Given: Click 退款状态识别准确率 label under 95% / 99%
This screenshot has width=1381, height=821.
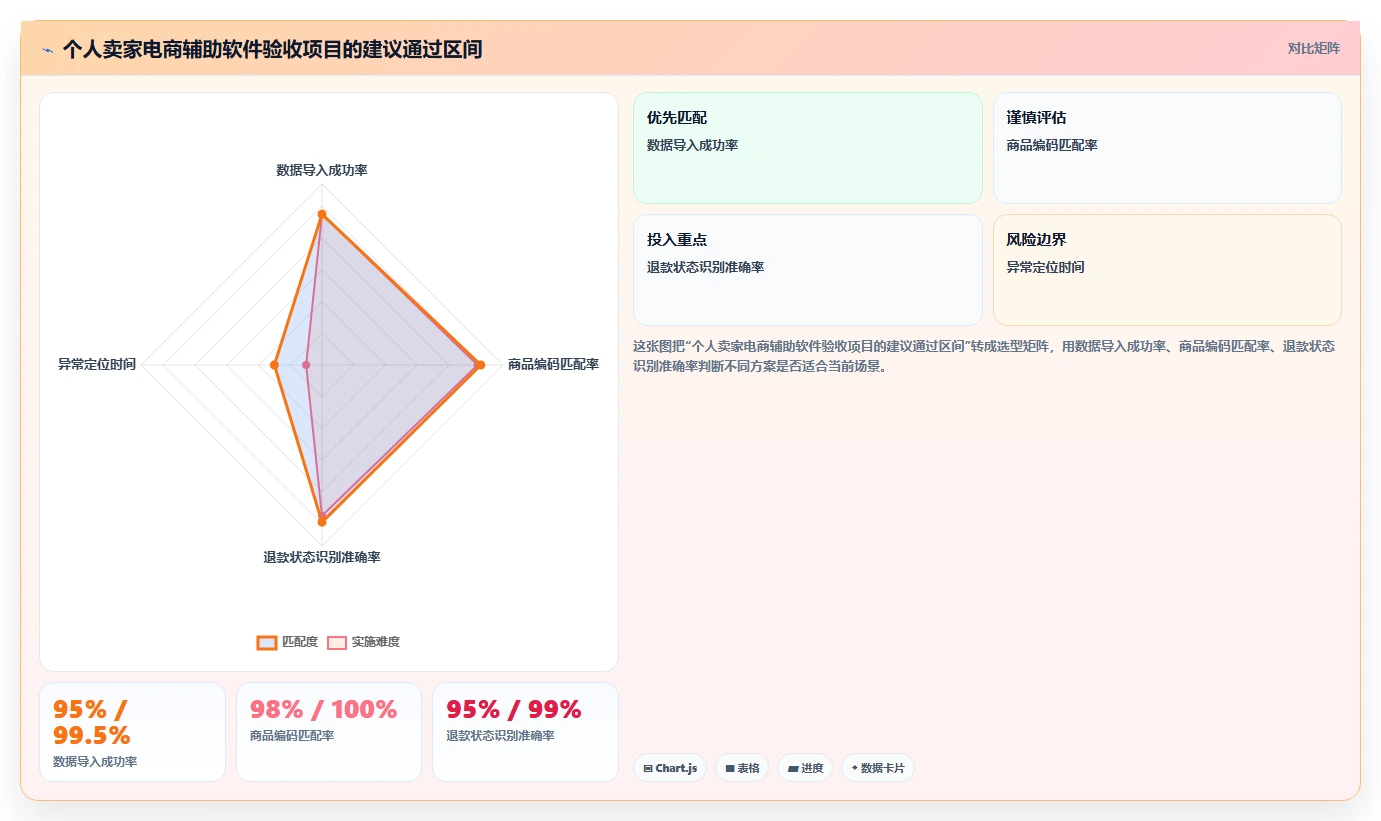Looking at the screenshot, I should coord(500,736).
